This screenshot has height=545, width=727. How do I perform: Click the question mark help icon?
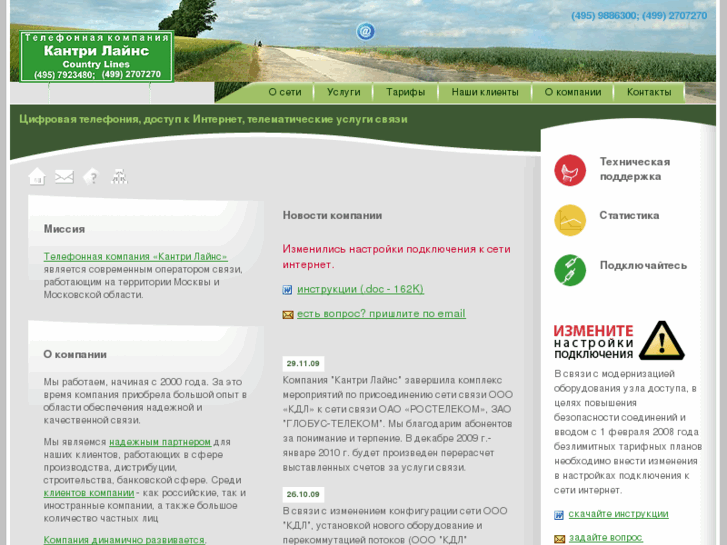tap(92, 177)
